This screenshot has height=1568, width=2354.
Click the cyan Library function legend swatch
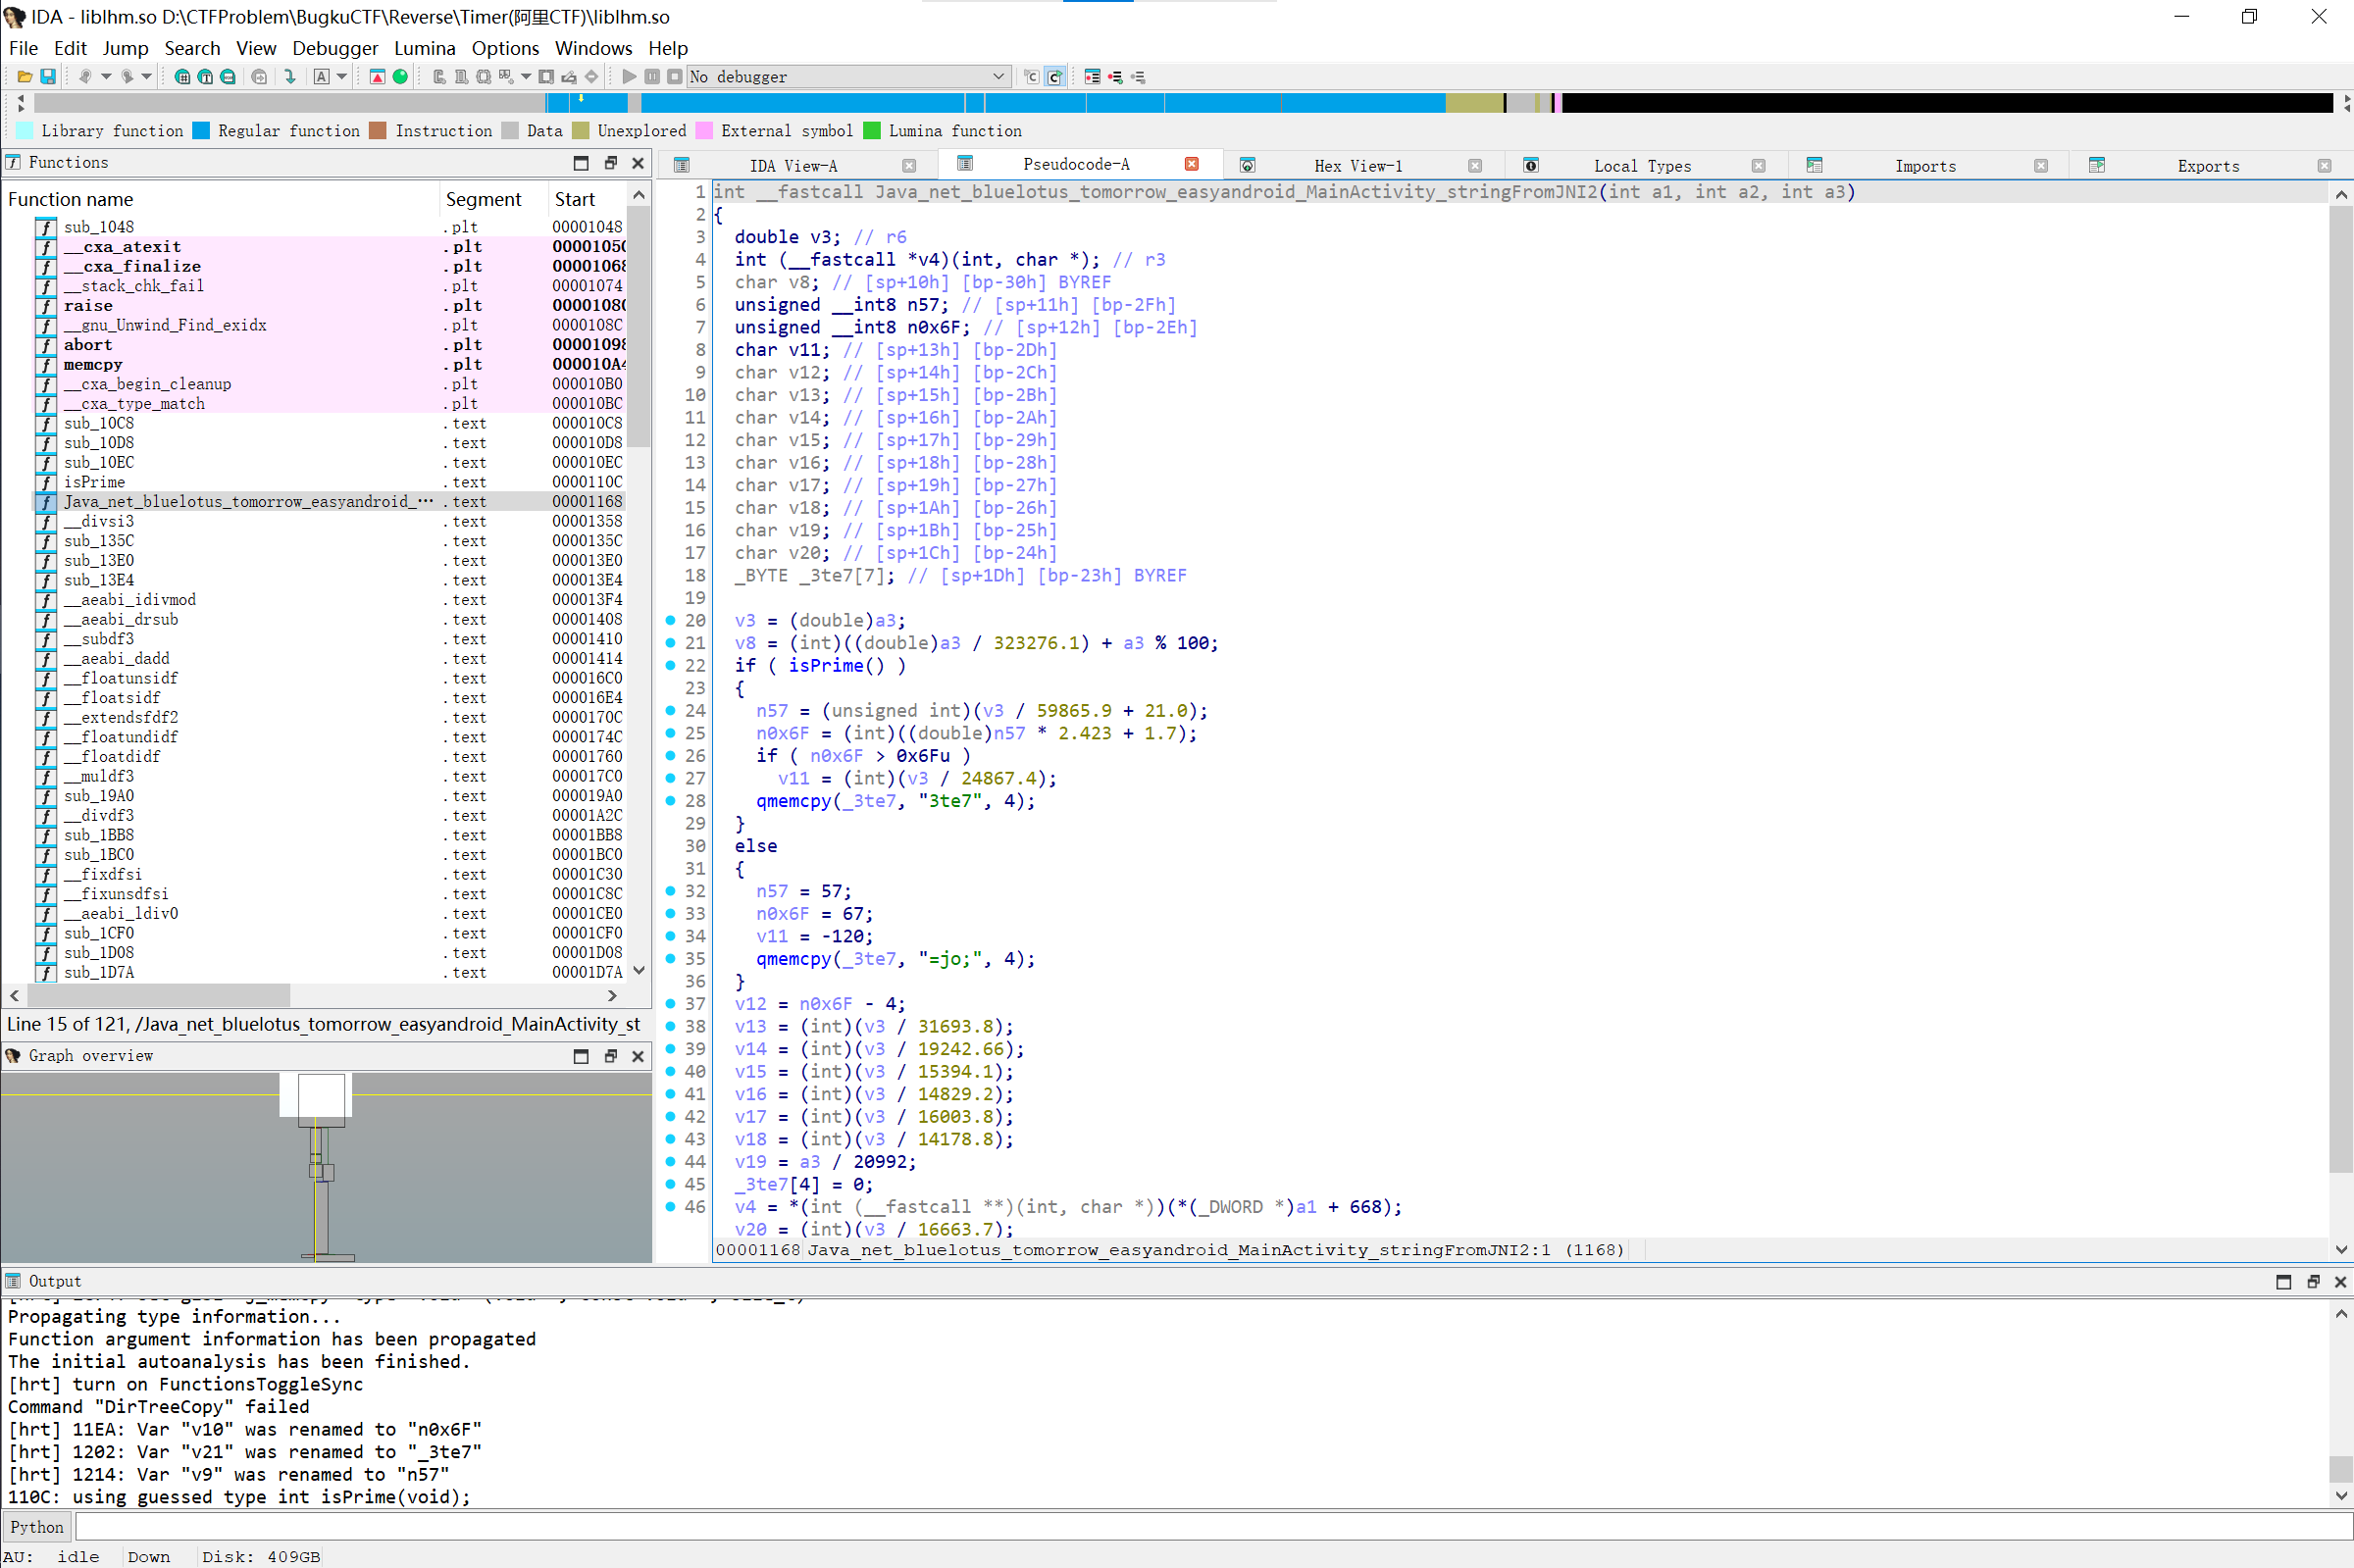[25, 131]
